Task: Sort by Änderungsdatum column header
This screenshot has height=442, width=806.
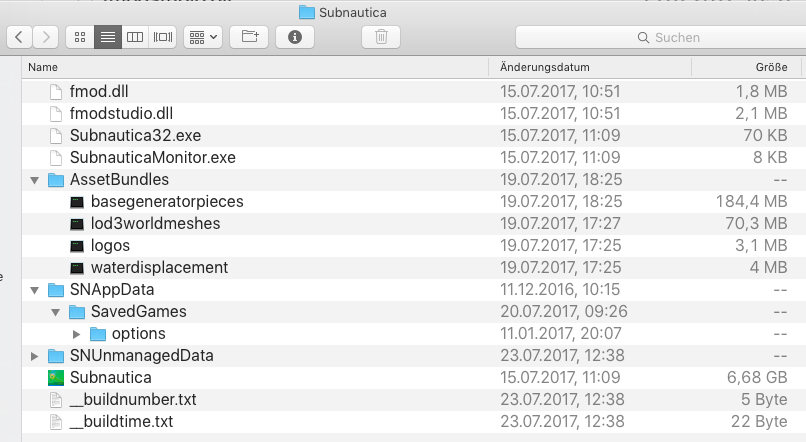Action: click(590, 67)
